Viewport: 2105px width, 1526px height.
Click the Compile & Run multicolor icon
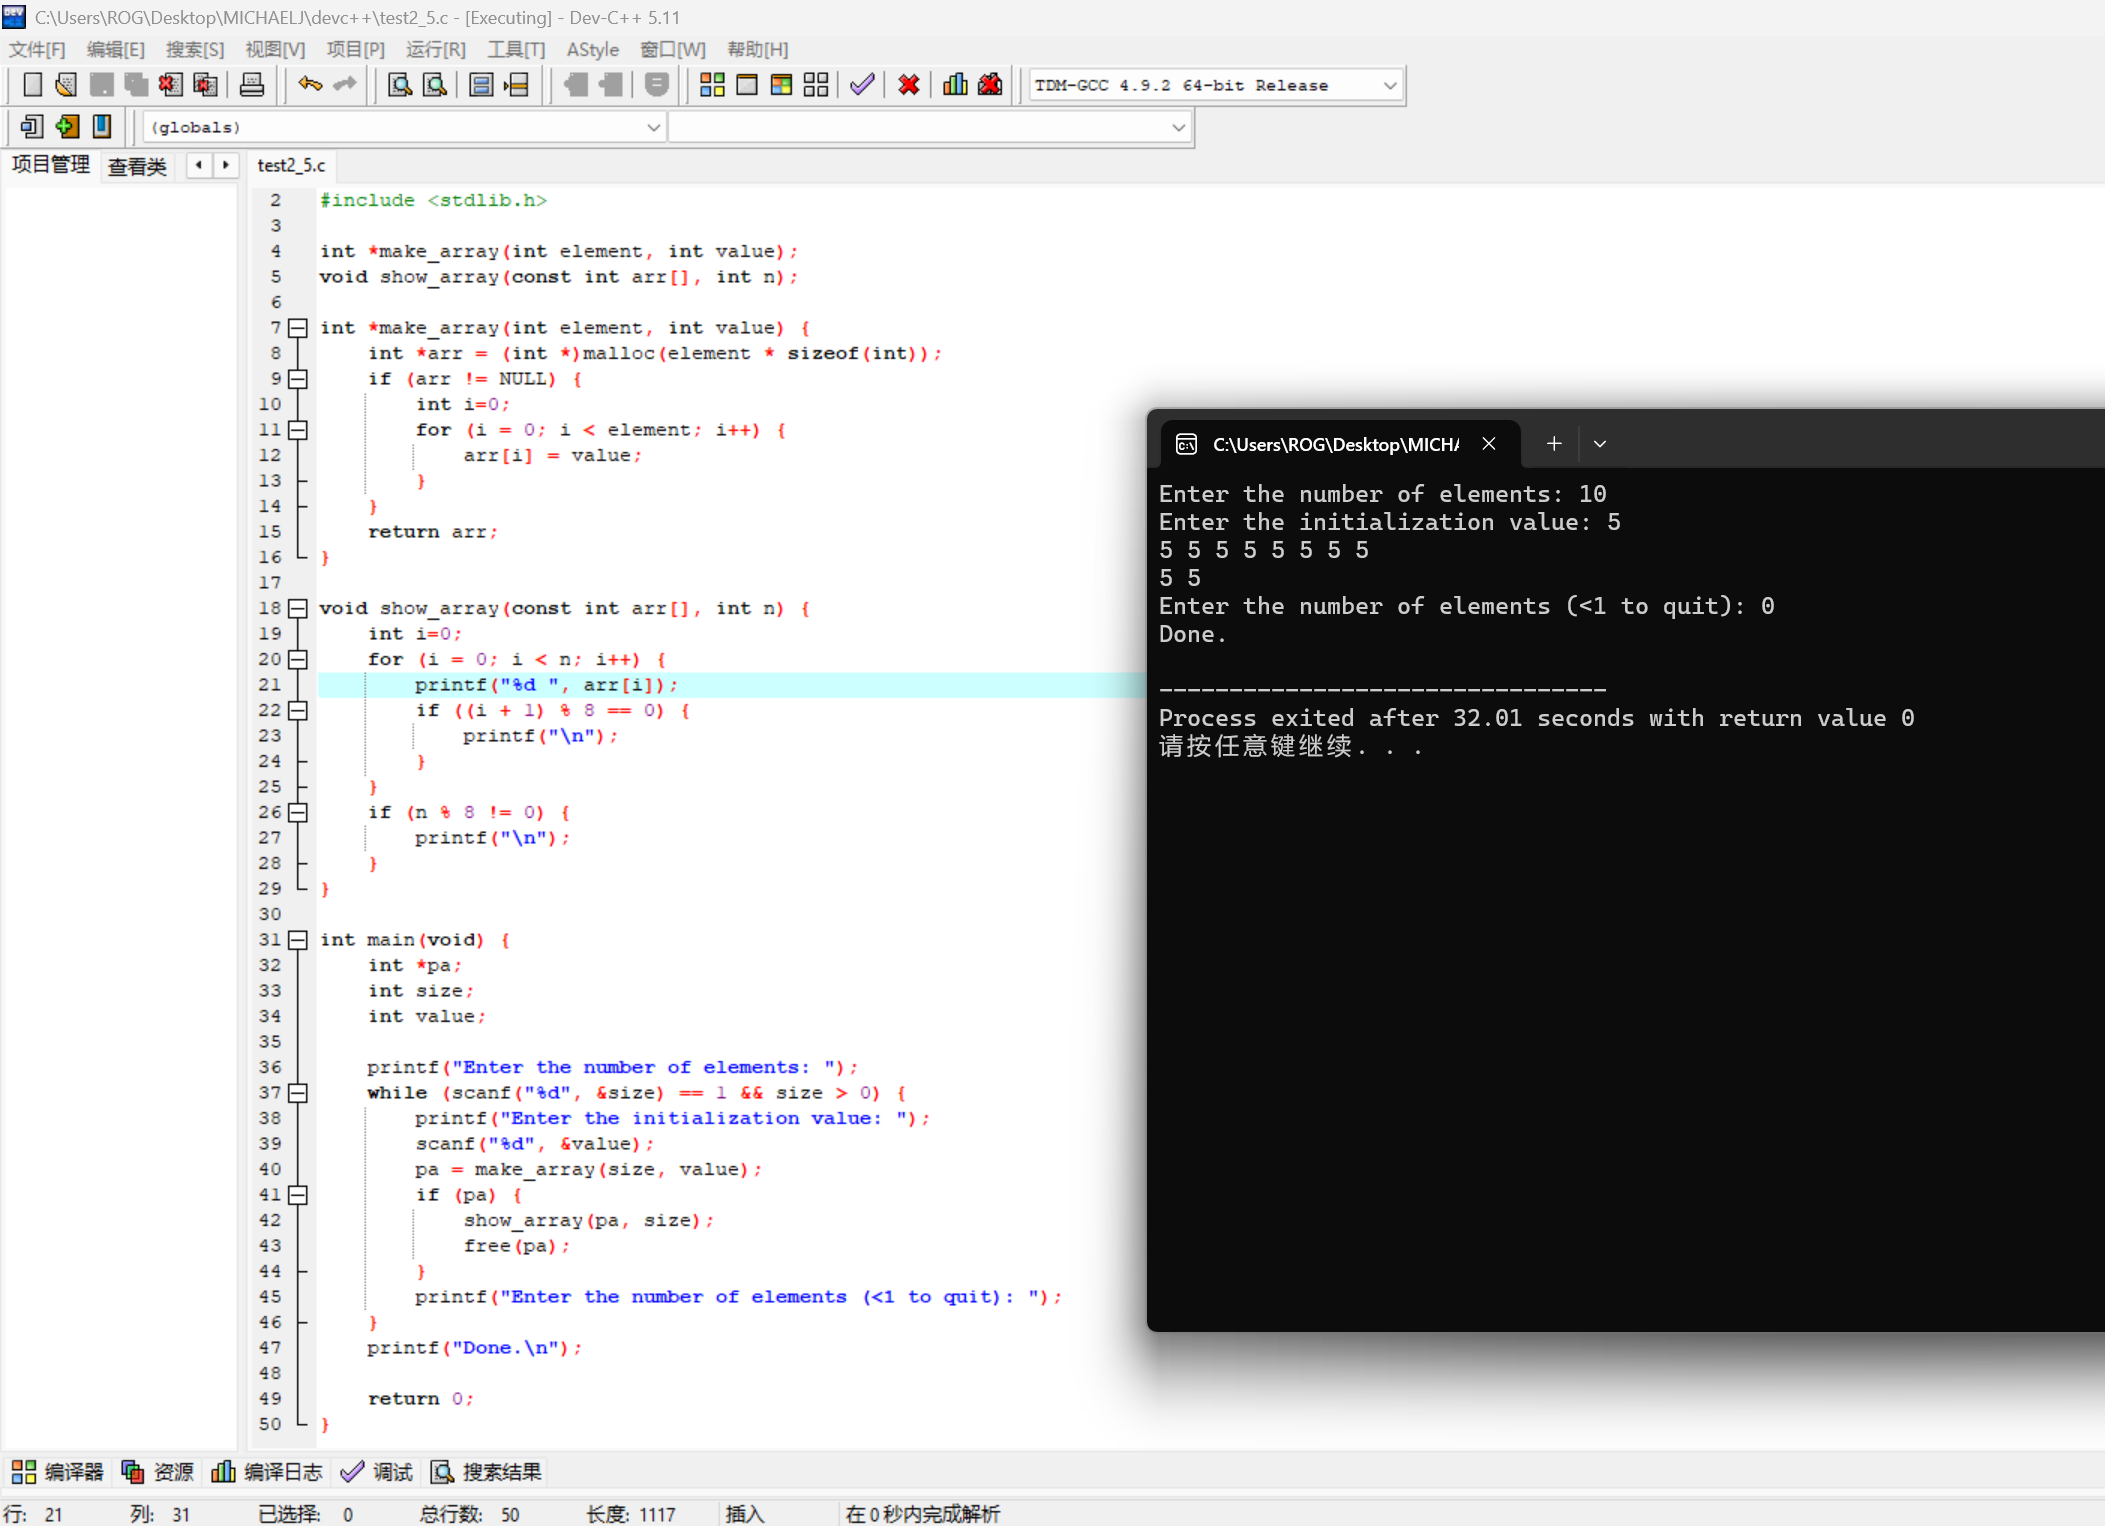point(781,85)
